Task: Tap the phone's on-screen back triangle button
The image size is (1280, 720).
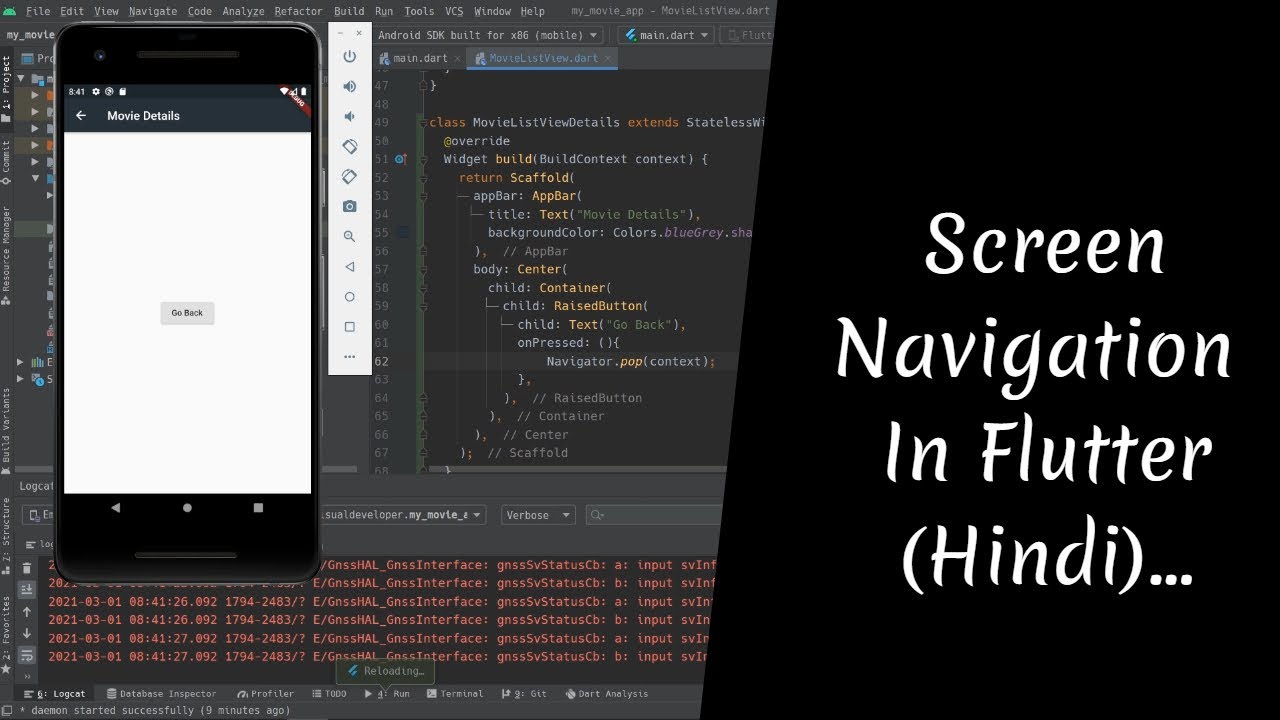Action: click(116, 508)
